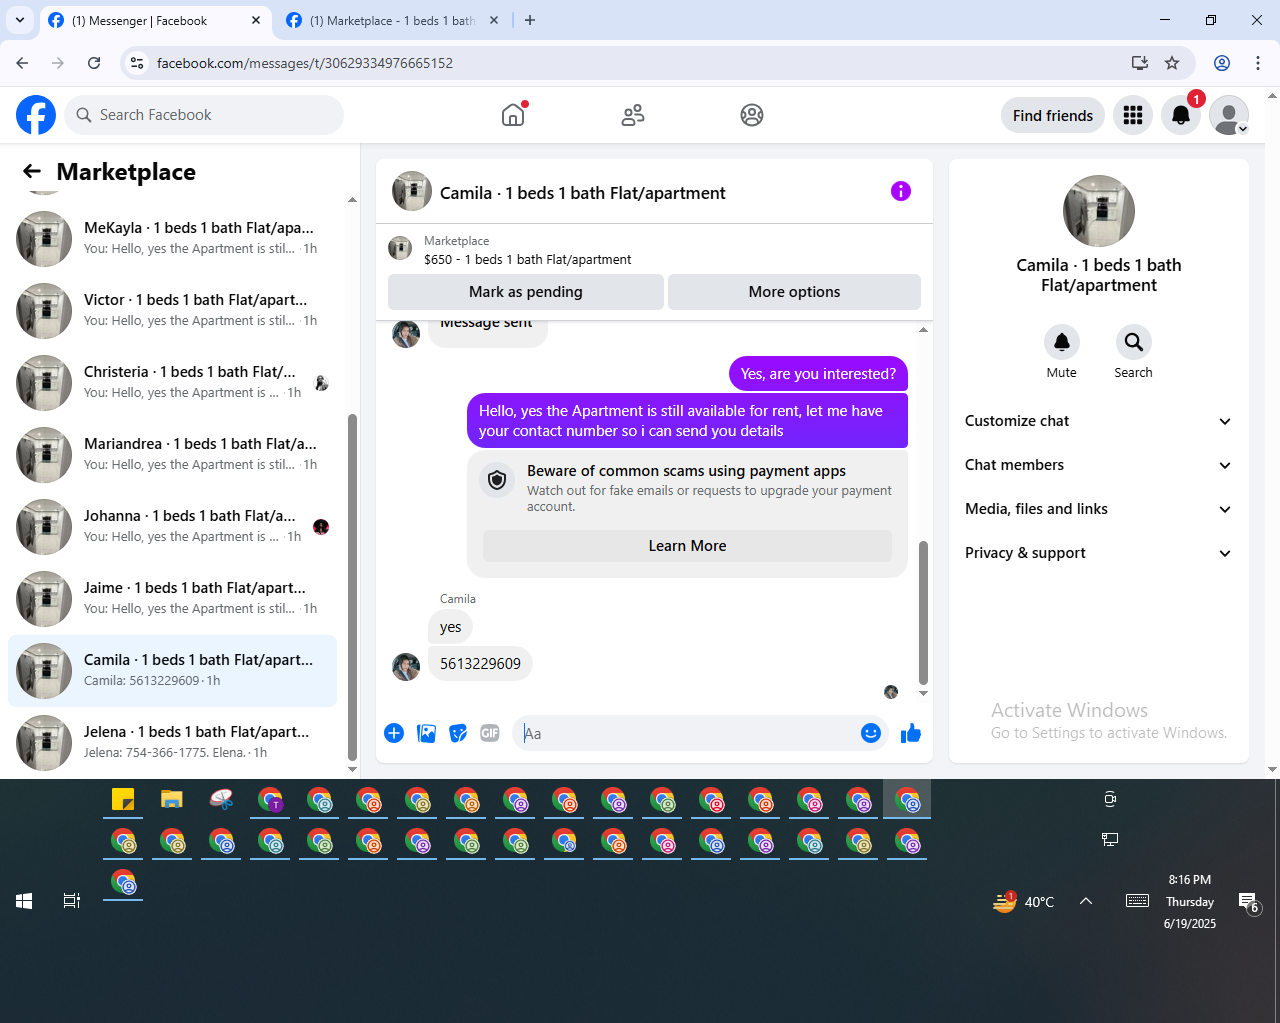
Task: Open Sticky Notes from taskbar
Action: point(123,799)
